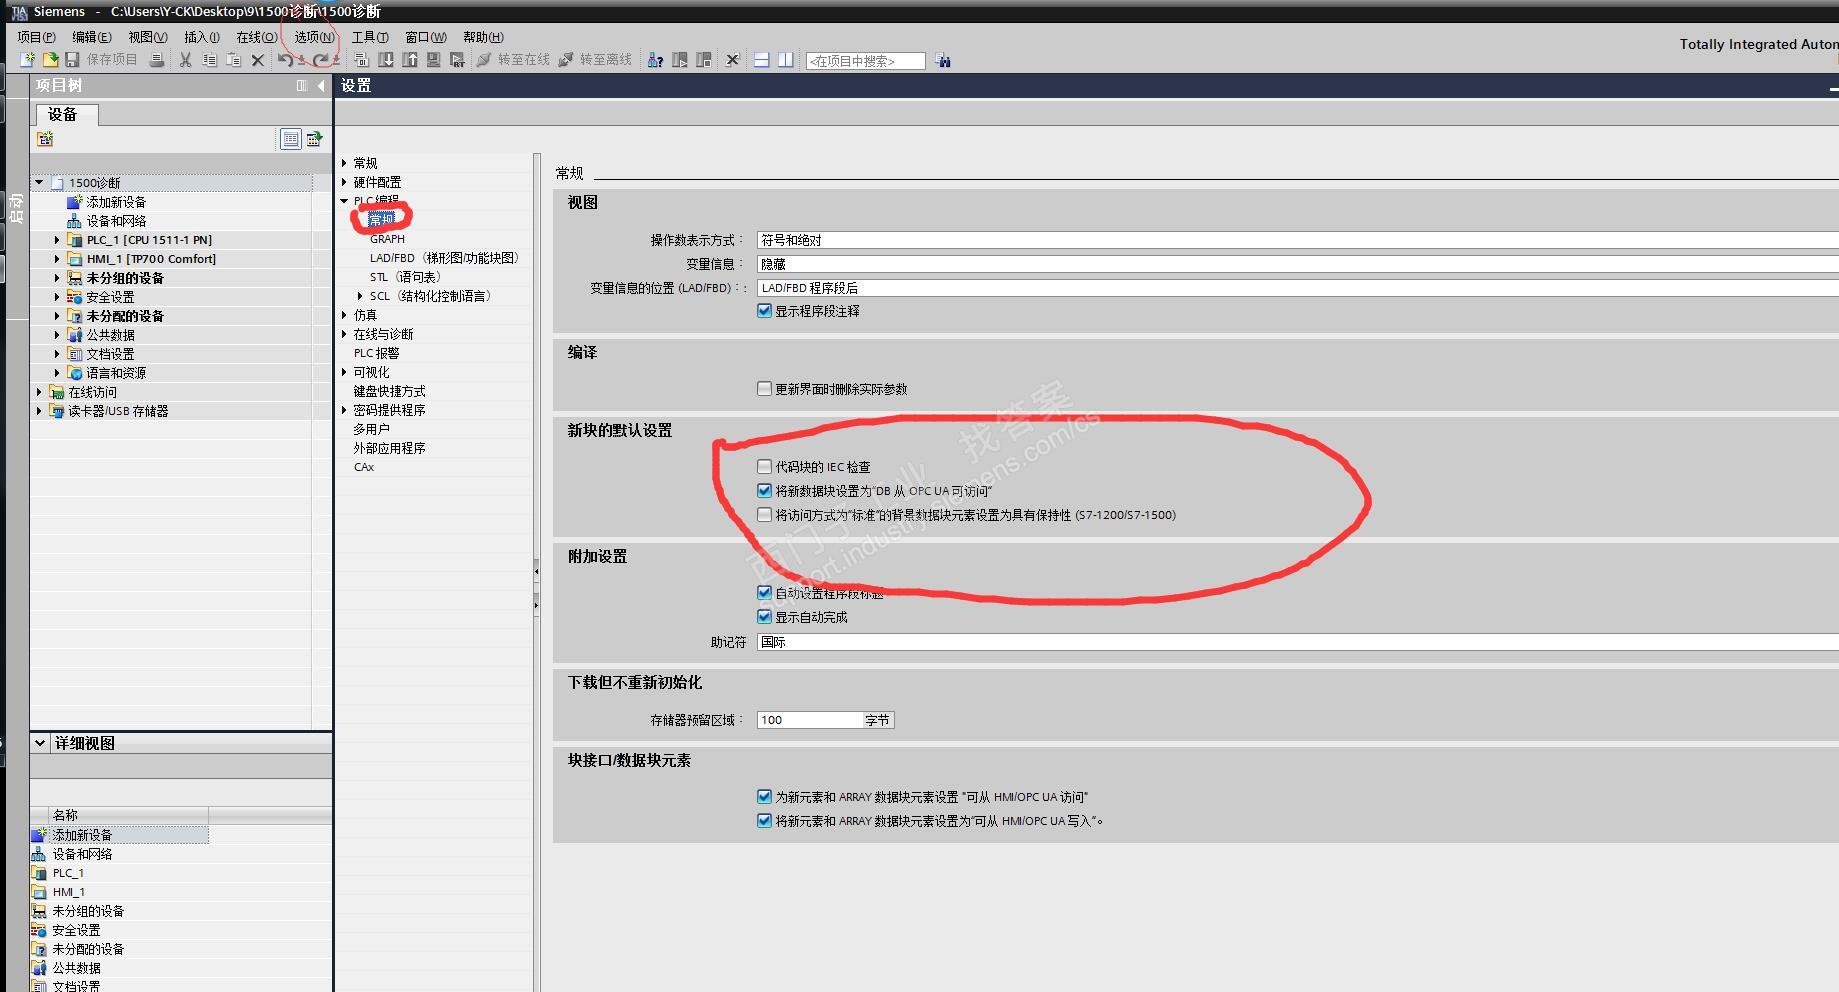Open the 选项(N) menu

point(314,37)
